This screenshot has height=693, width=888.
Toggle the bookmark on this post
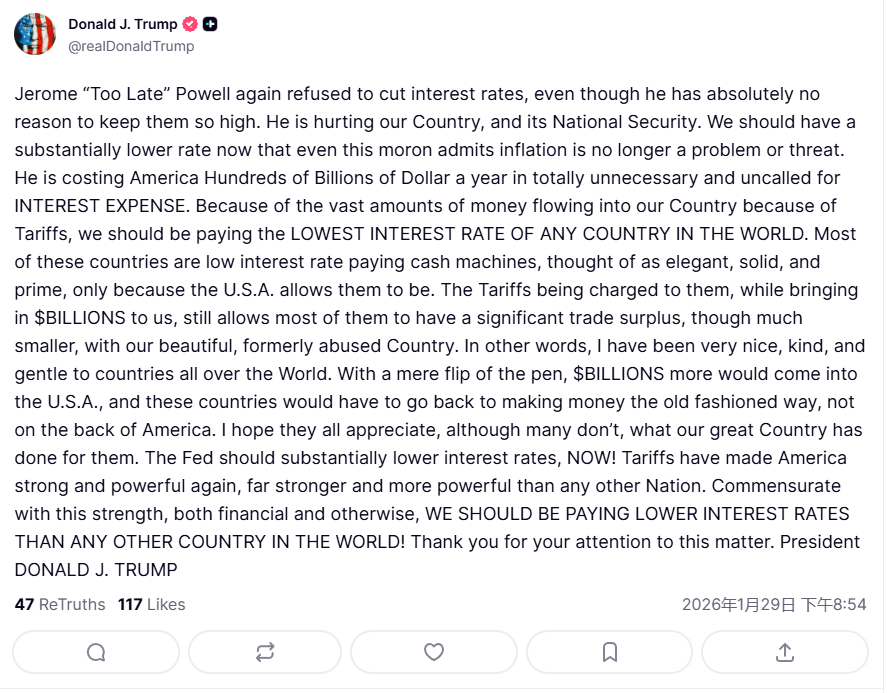(x=610, y=652)
